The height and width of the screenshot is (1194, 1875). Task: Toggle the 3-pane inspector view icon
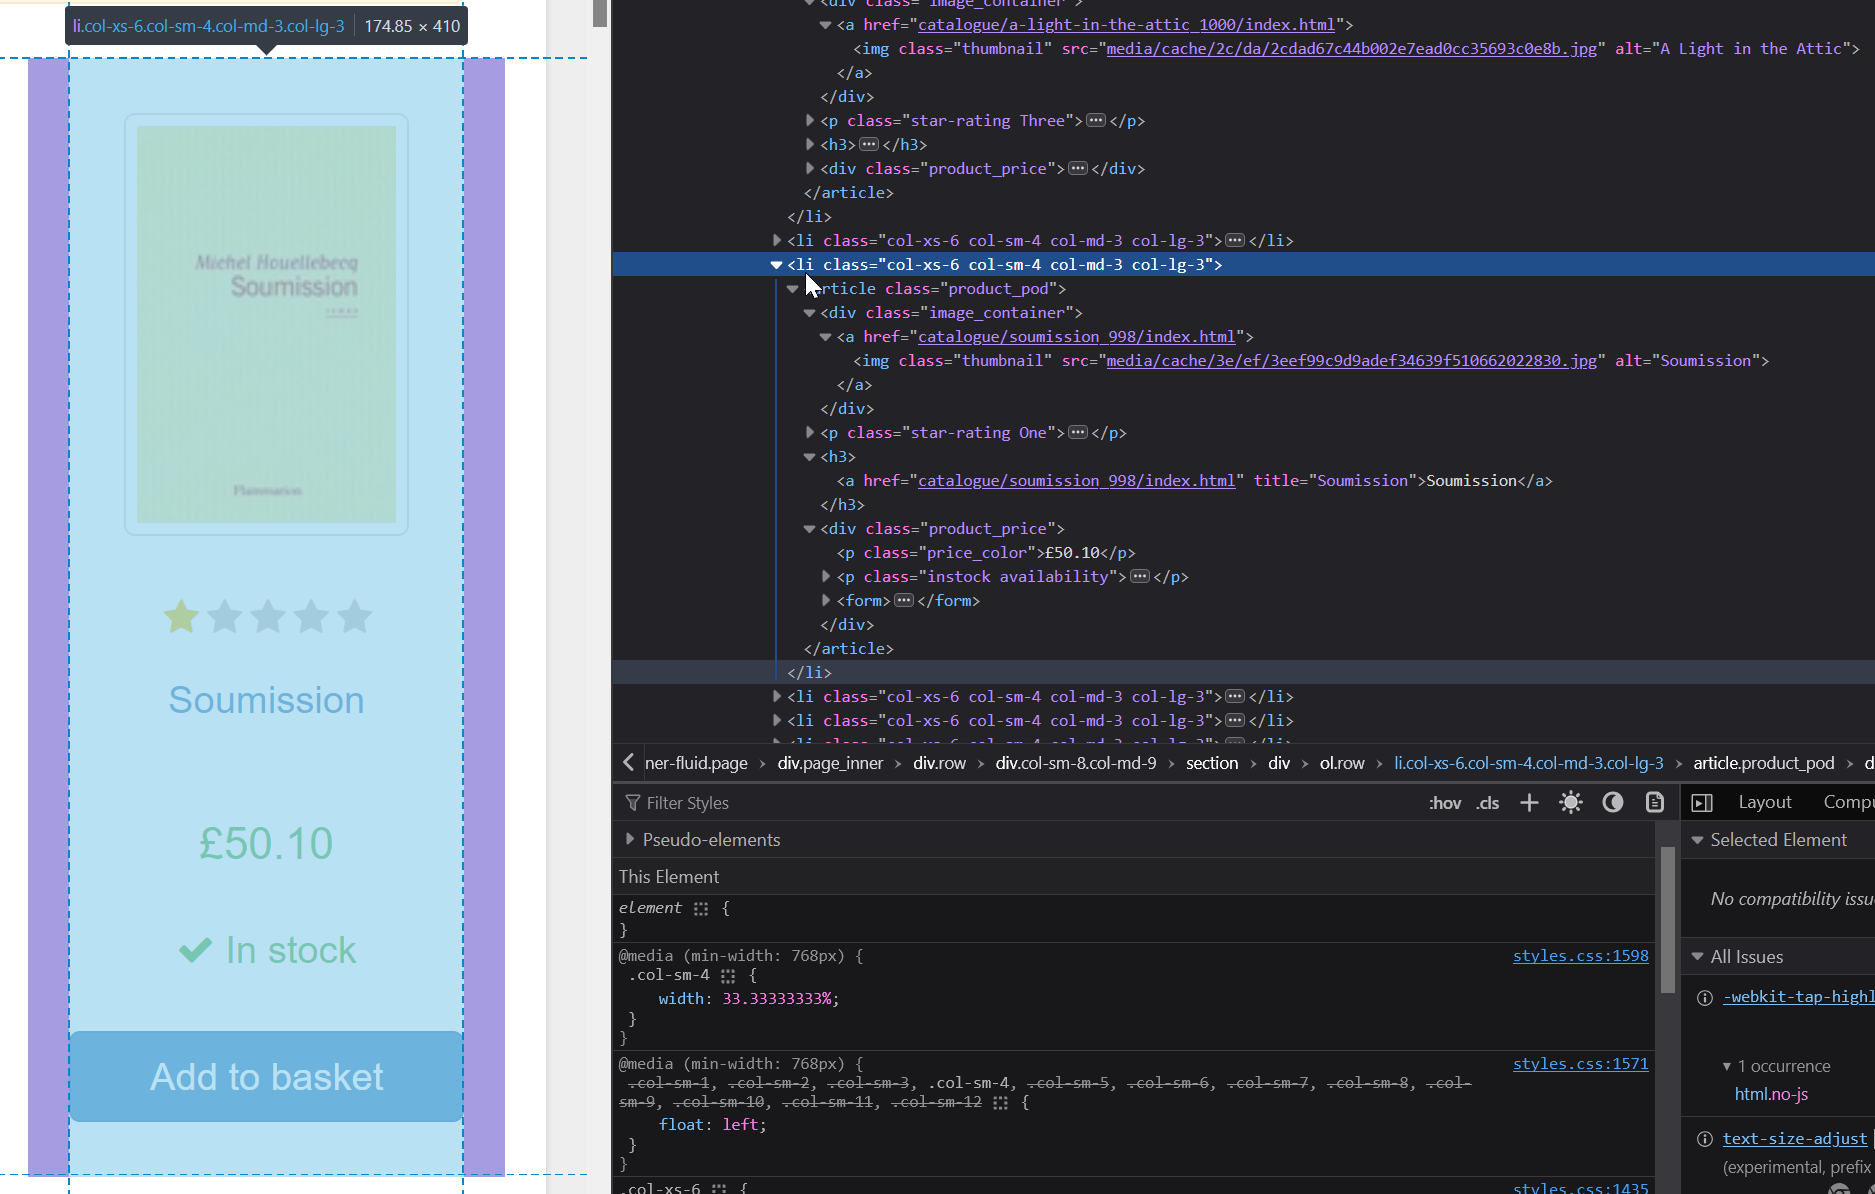(x=1703, y=802)
